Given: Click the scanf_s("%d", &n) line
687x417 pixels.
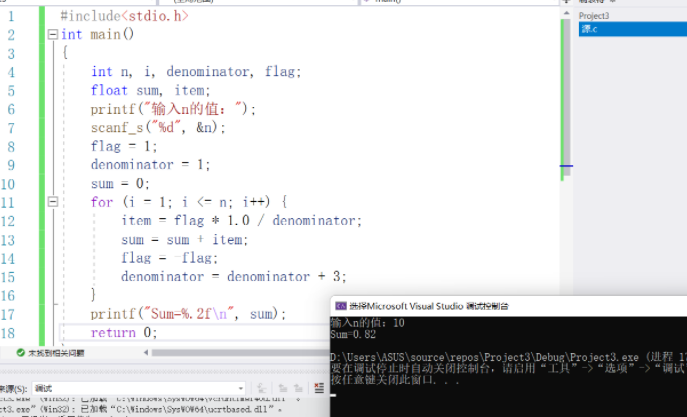Looking at the screenshot, I should point(158,127).
